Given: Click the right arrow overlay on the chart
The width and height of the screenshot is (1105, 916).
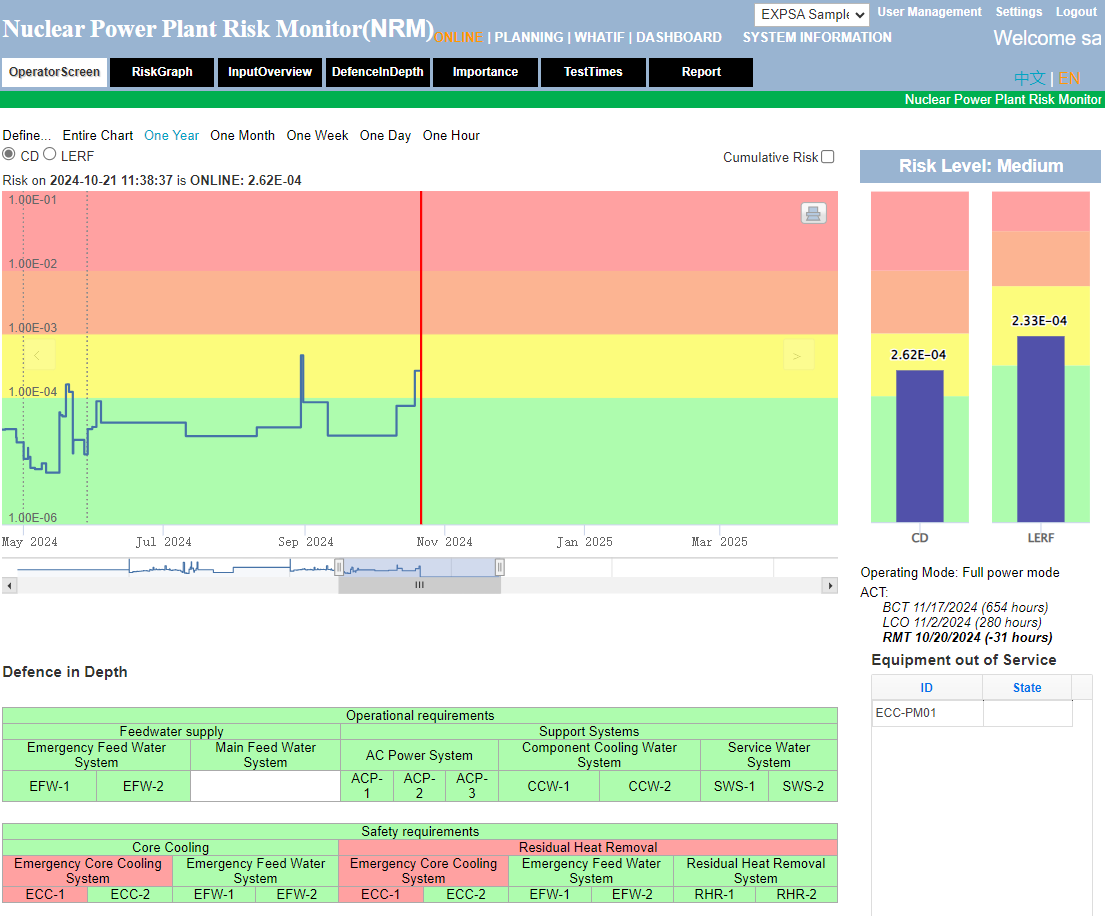Looking at the screenshot, I should [798, 356].
